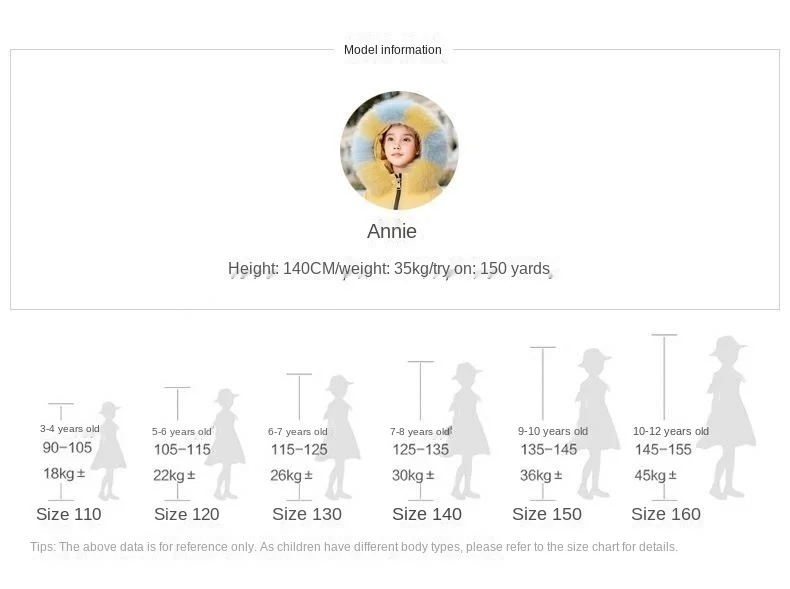Image resolution: width=790 pixels, height=589 pixels.
Task: Click the girl silhouette for Size 120
Action: (x=225, y=445)
